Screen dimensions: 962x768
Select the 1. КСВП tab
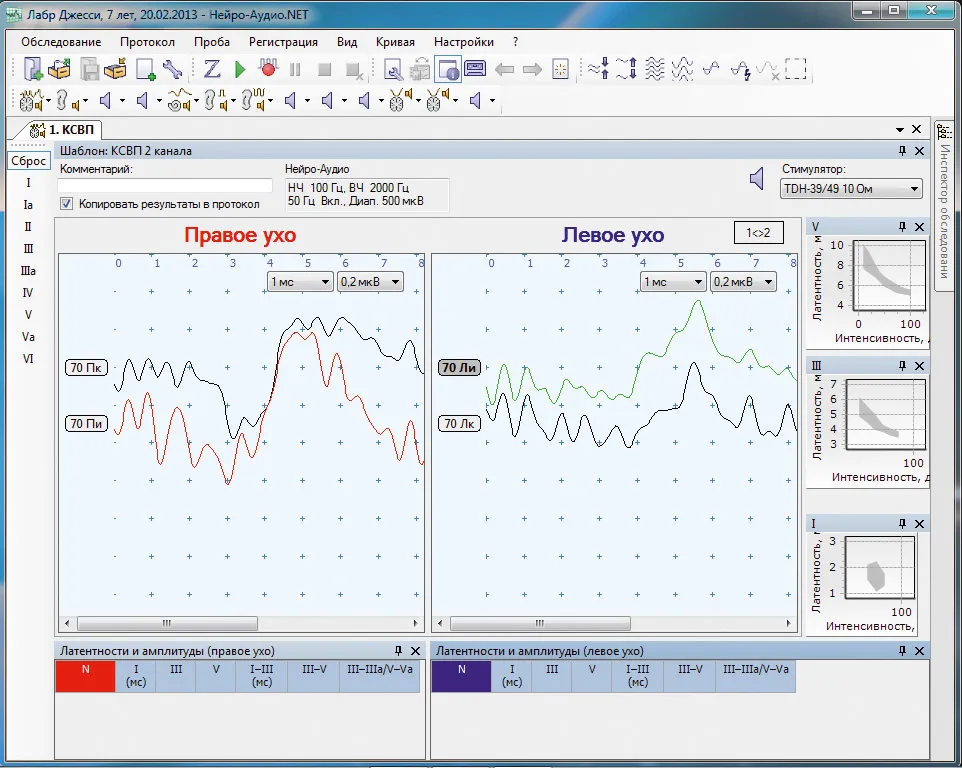pos(64,129)
